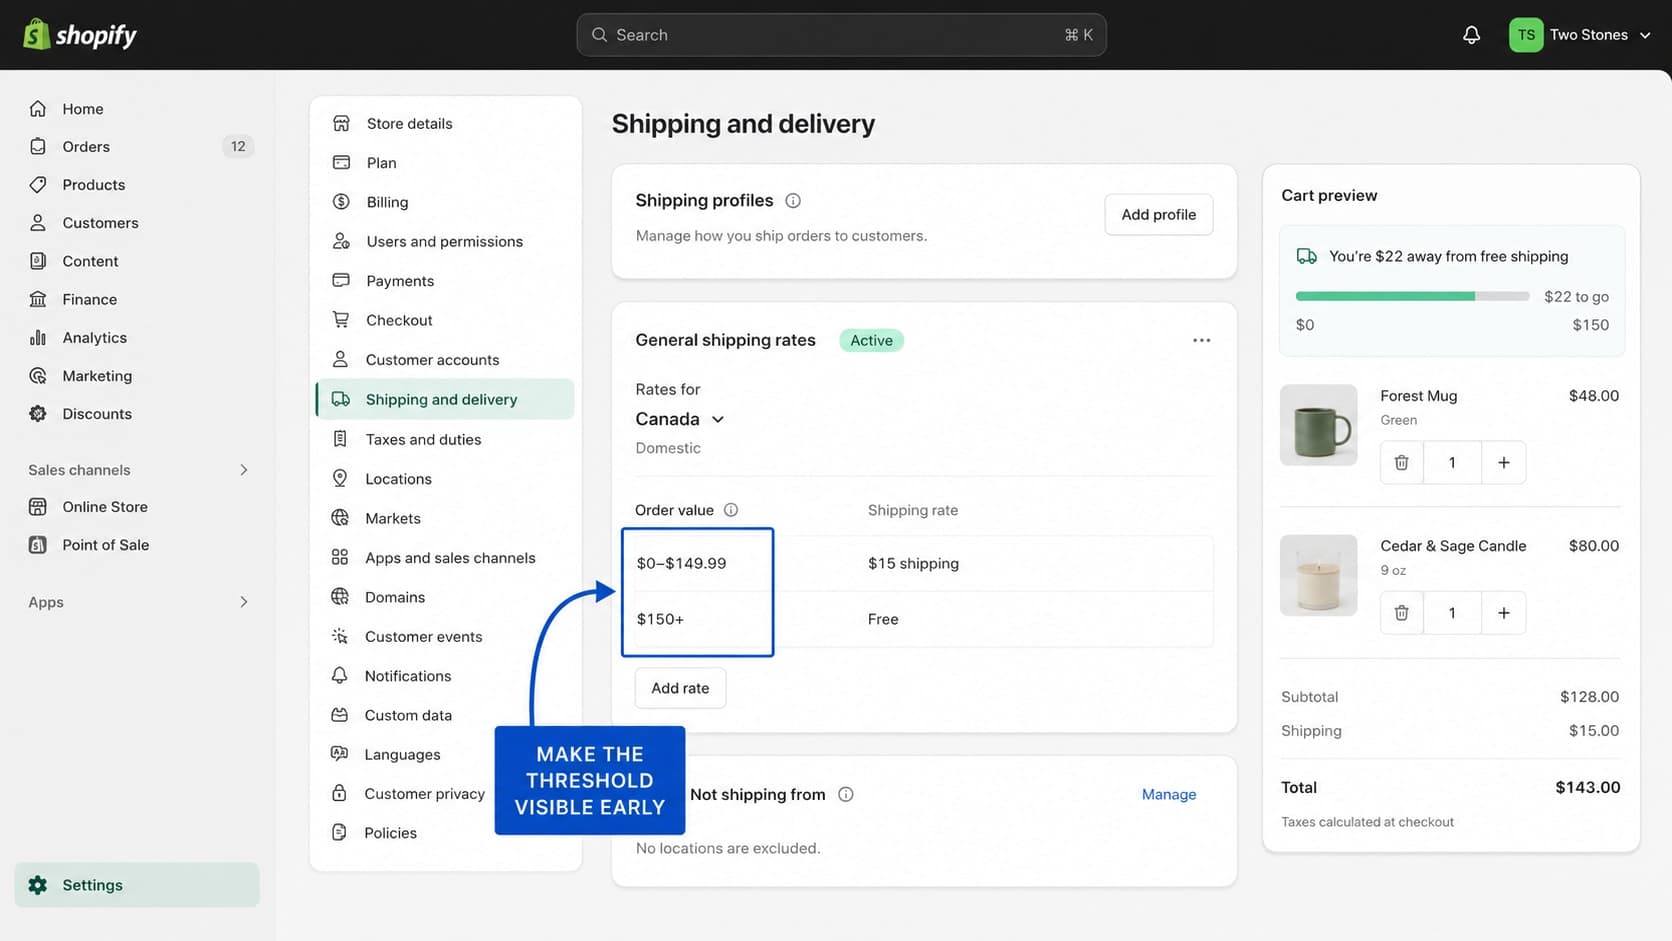The image size is (1672, 941).
Task: Click the free shipping progress bar
Action: click(1412, 296)
